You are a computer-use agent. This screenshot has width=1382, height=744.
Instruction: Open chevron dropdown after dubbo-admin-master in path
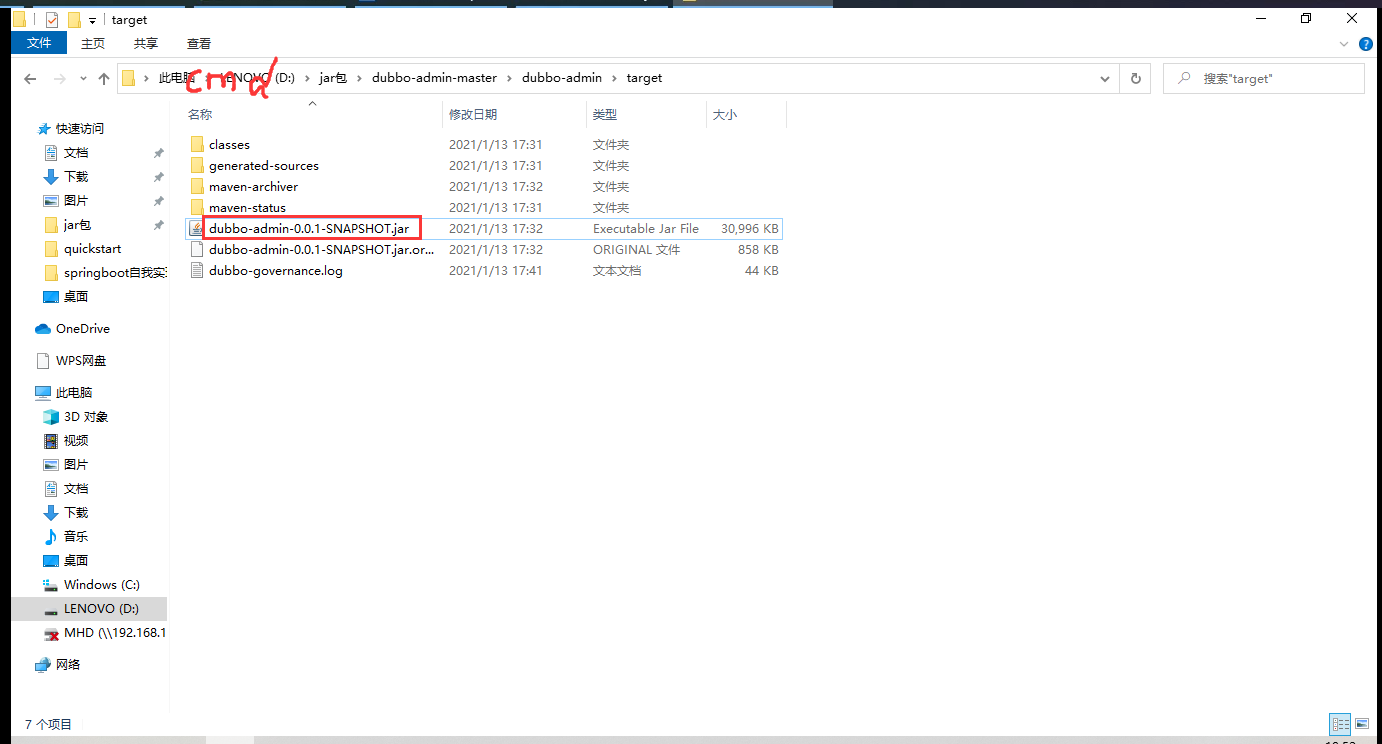508,78
